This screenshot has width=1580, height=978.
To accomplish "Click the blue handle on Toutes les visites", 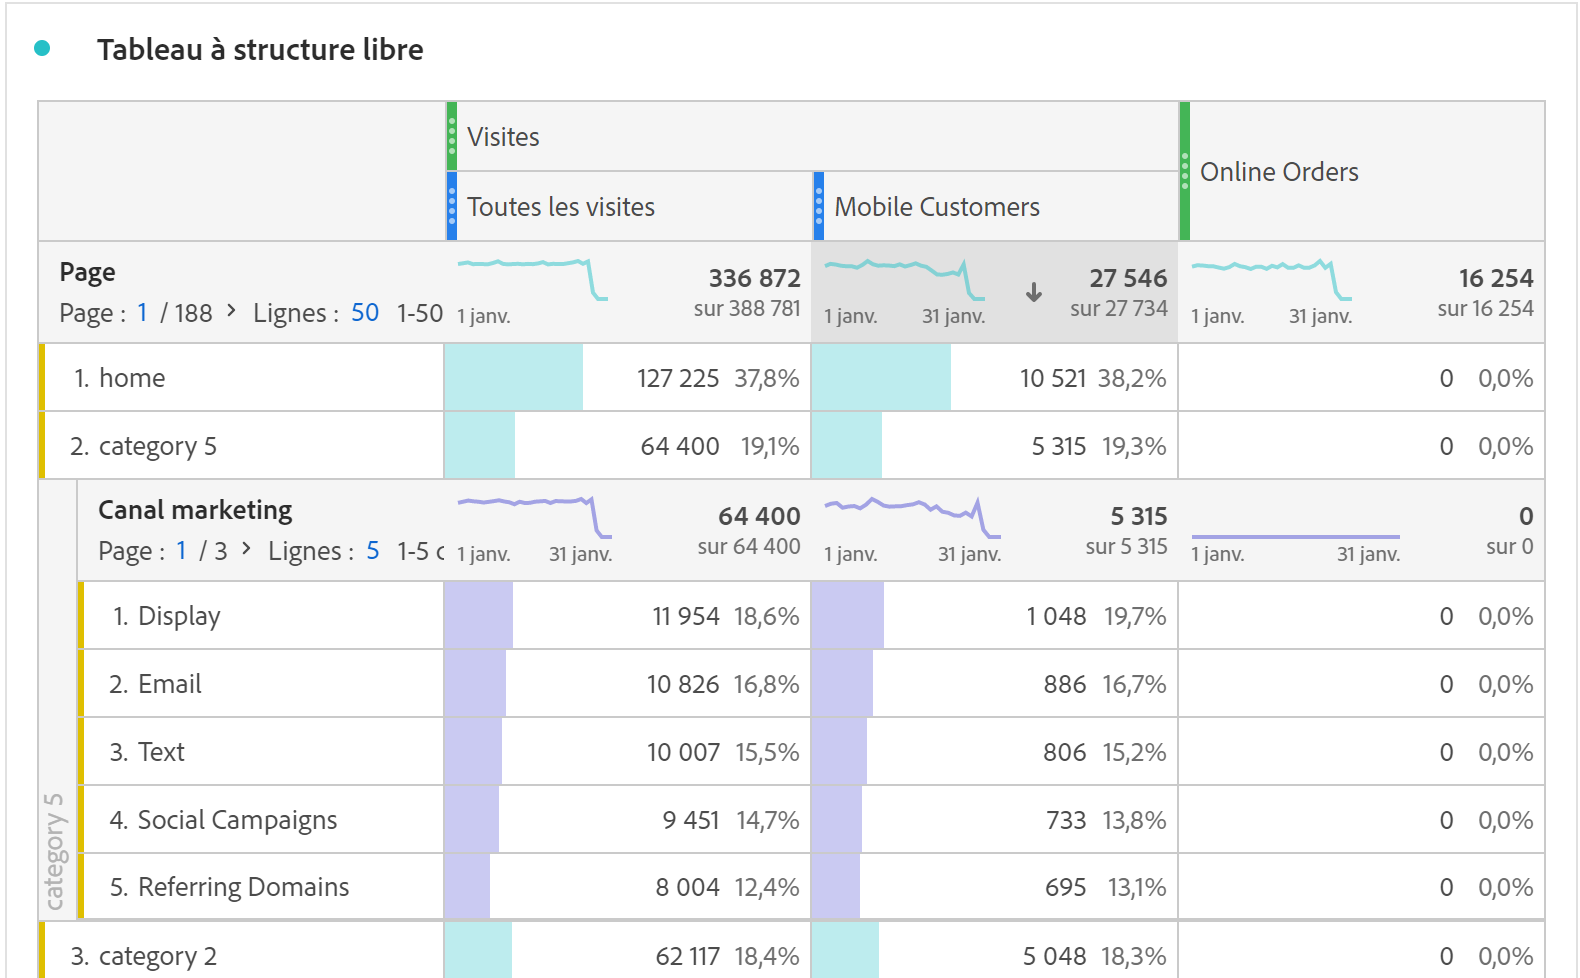I will [x=452, y=206].
